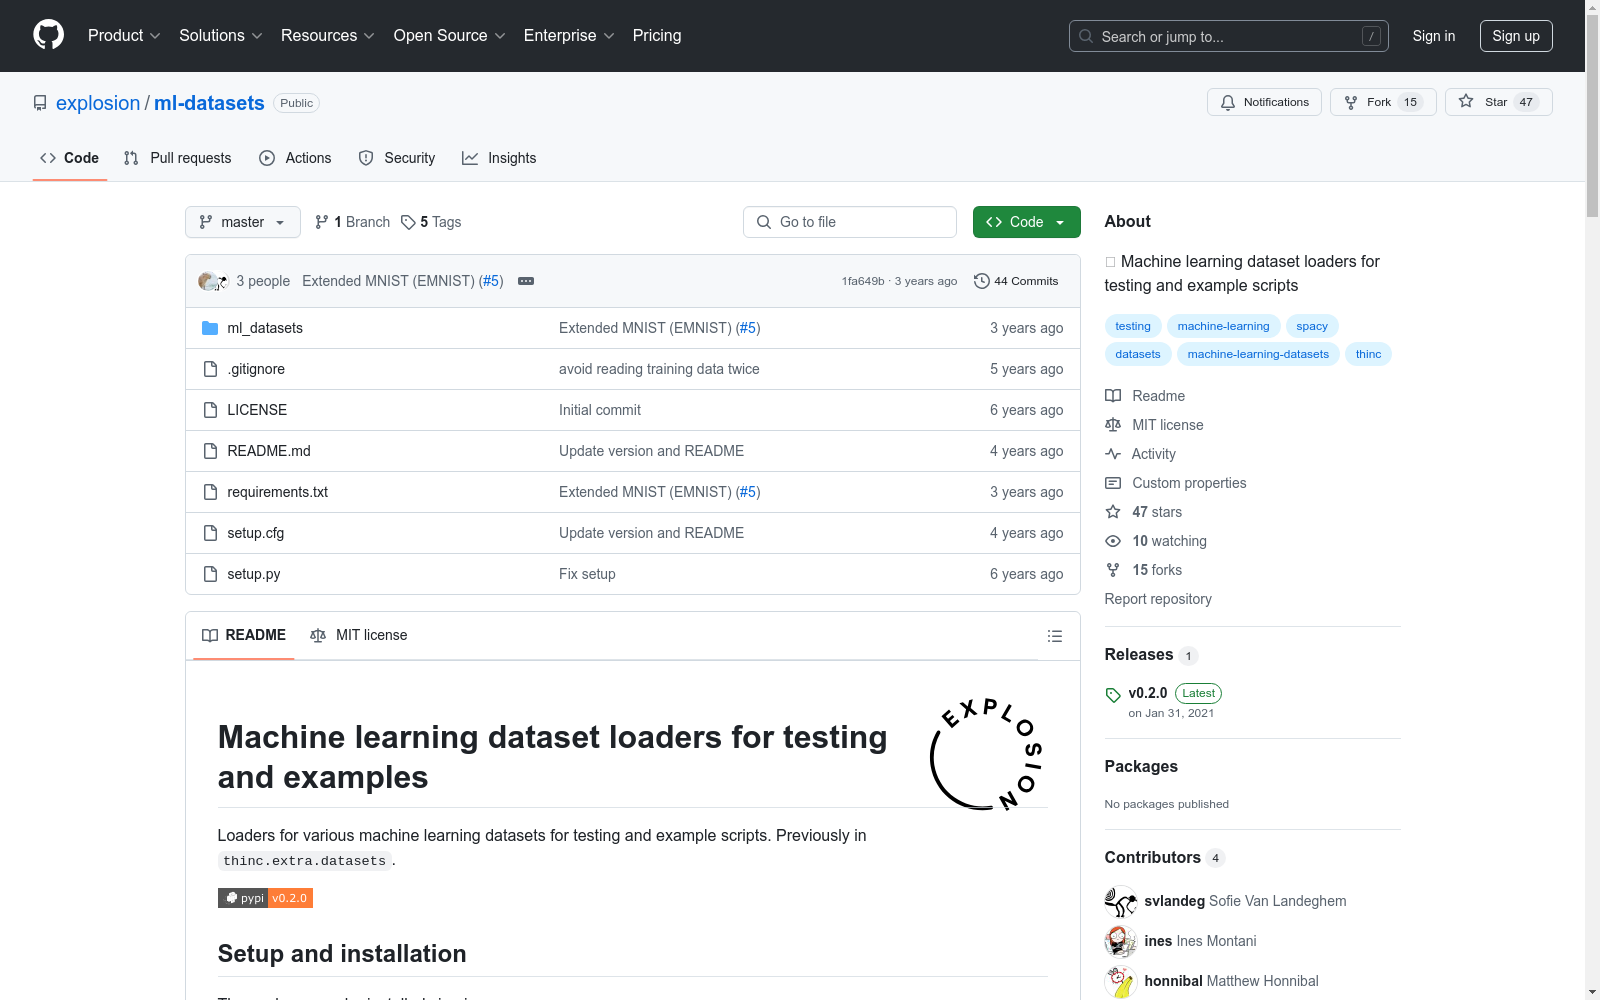Expand the Open Source menu

[450, 36]
